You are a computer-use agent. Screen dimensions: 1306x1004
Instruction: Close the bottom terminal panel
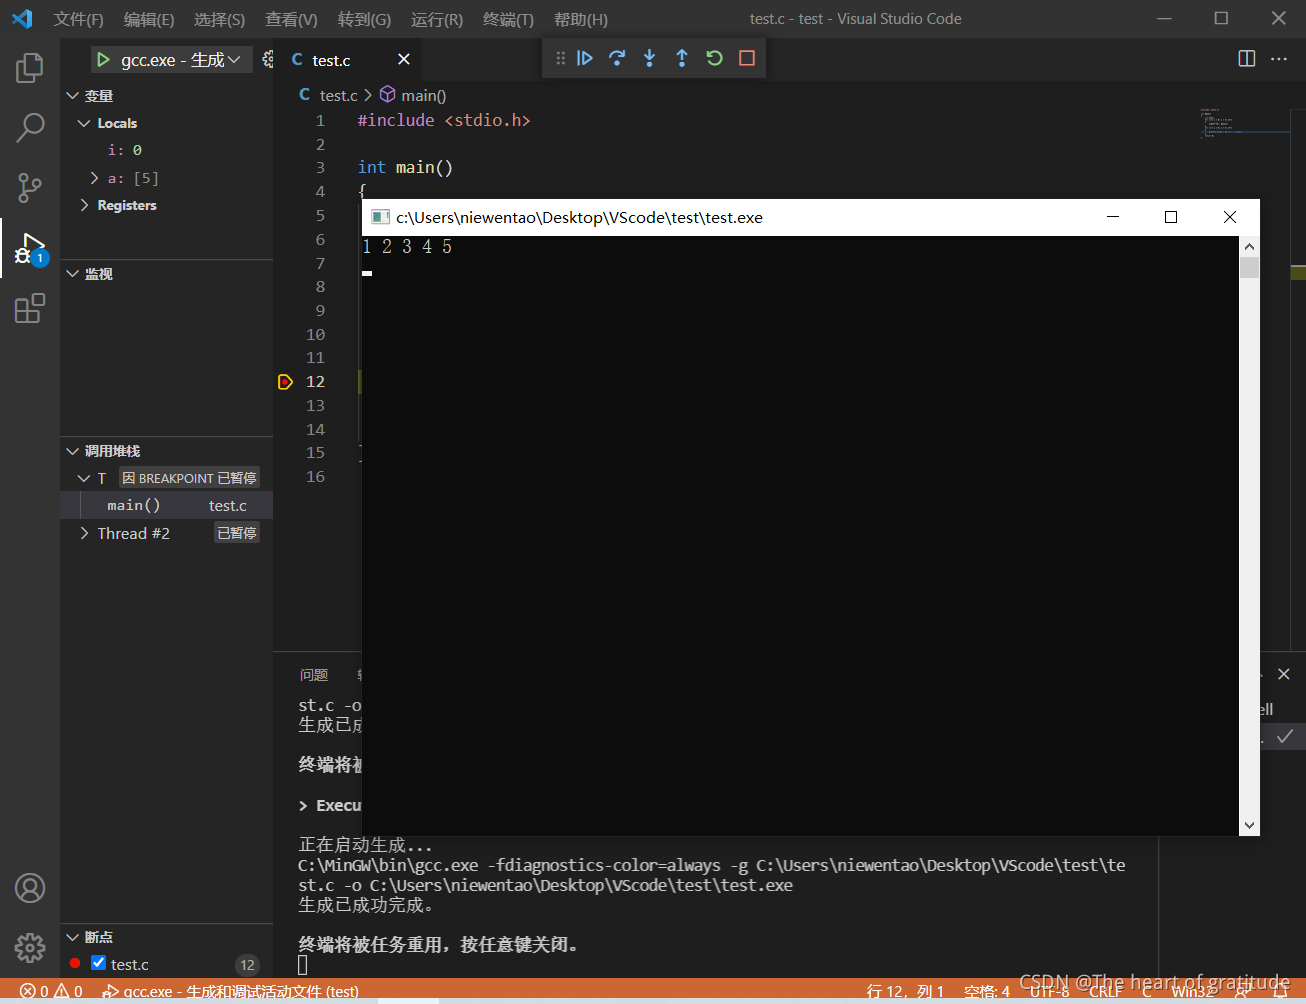tap(1284, 674)
